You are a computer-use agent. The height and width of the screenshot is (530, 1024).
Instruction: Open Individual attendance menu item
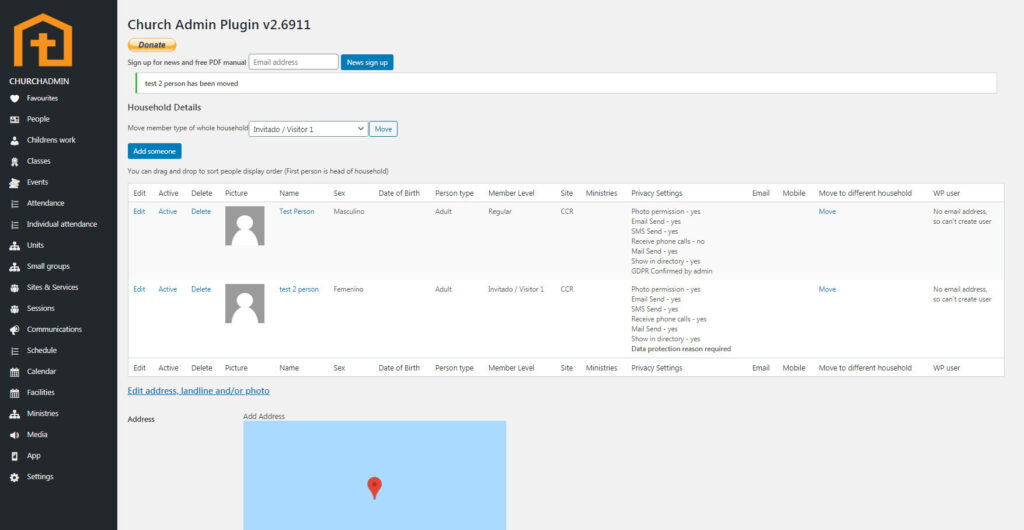pos(61,224)
